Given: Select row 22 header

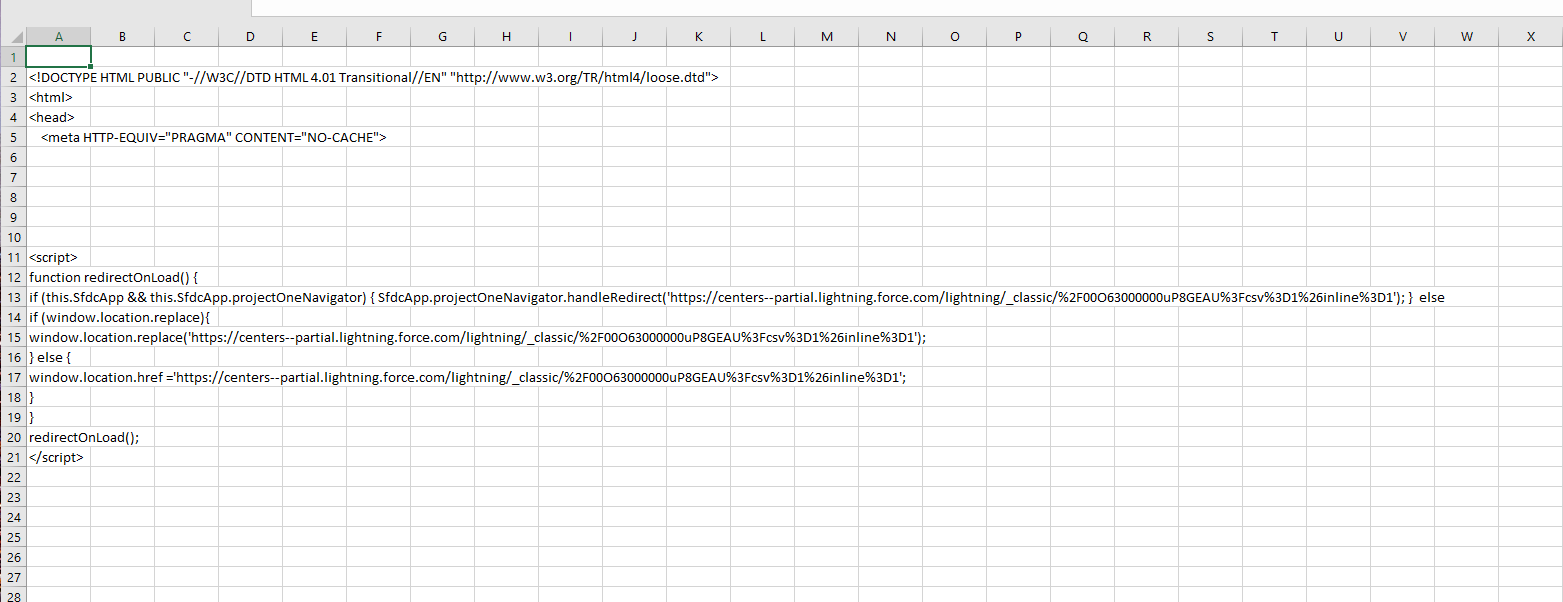Looking at the screenshot, I should coord(13,477).
